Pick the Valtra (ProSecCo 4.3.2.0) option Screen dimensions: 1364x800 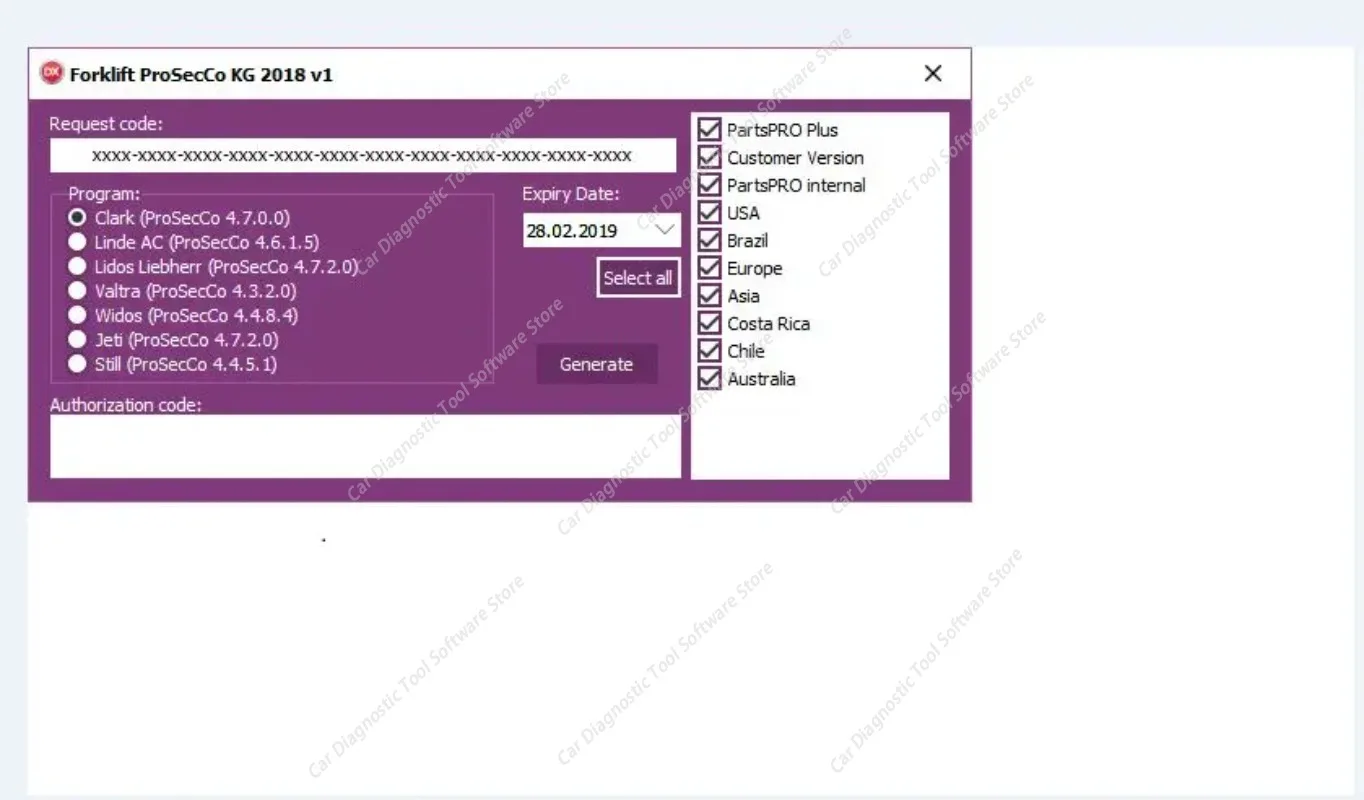pos(77,290)
